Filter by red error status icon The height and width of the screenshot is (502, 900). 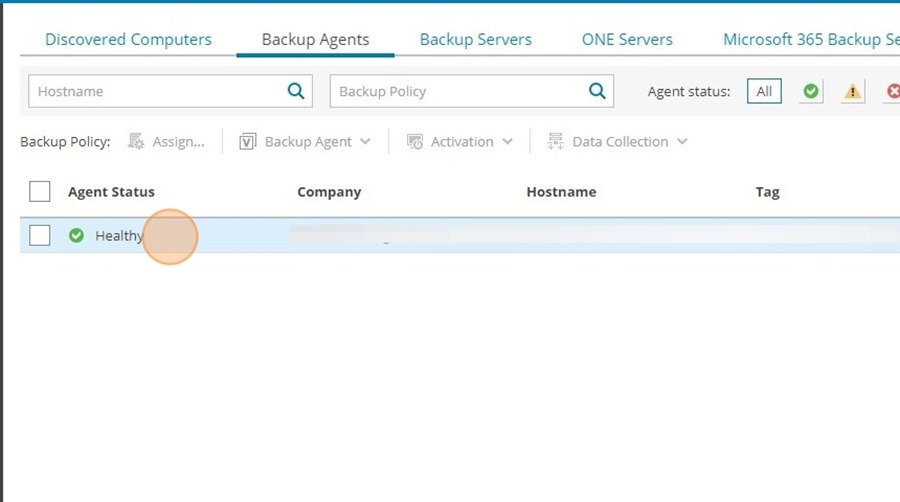coord(893,91)
